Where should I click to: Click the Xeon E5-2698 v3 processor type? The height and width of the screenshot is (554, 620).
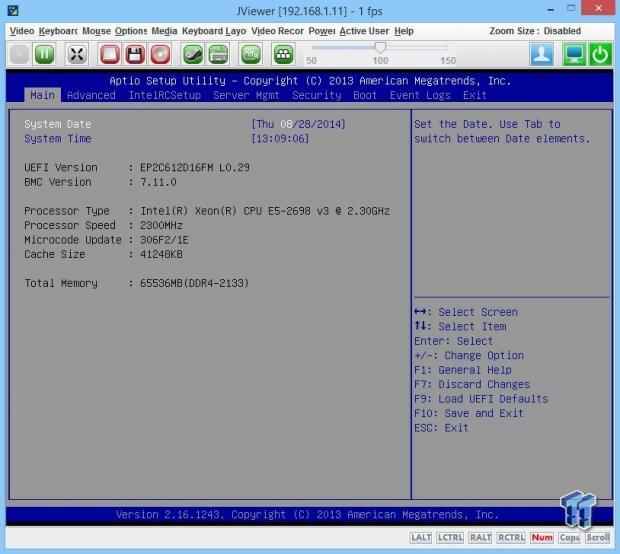tap(265, 211)
